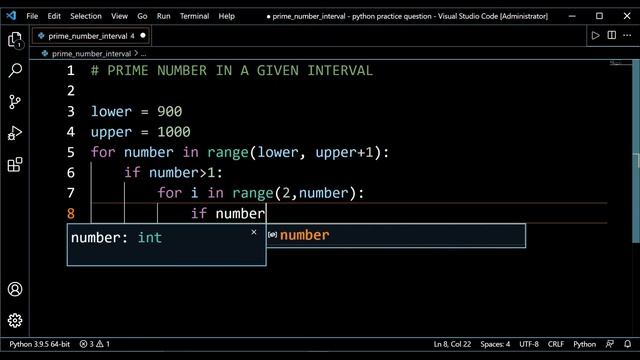Click 'number>1' on line 6
640x360 pixels.
[x=182, y=173]
